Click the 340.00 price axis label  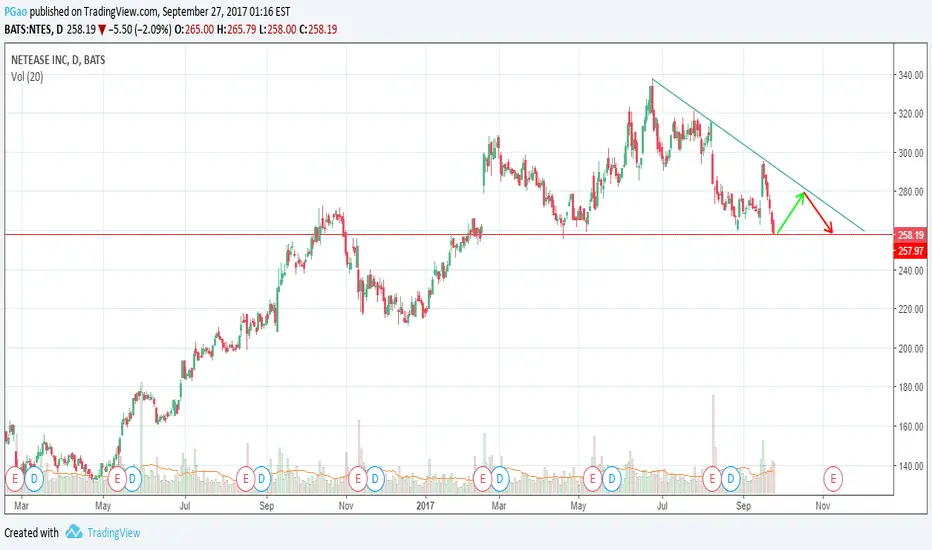(911, 75)
